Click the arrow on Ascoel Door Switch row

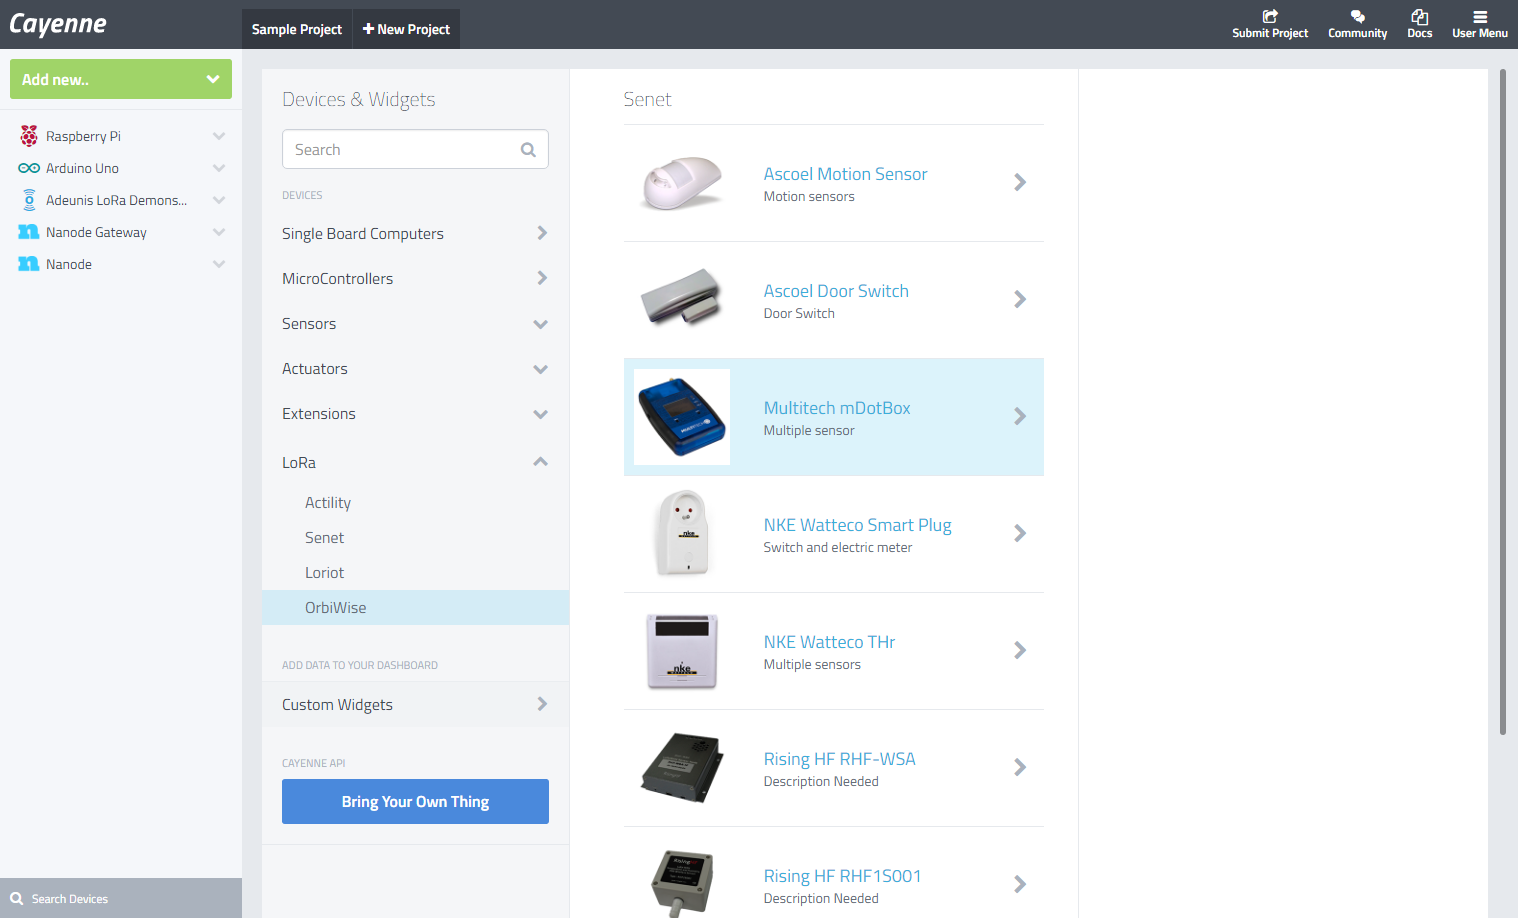[1020, 299]
